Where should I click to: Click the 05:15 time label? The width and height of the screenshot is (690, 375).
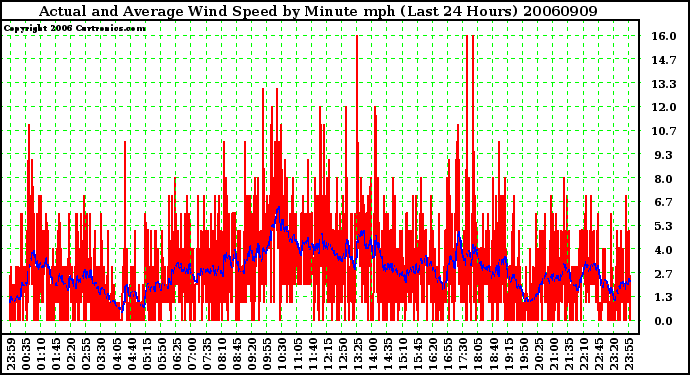146,354
